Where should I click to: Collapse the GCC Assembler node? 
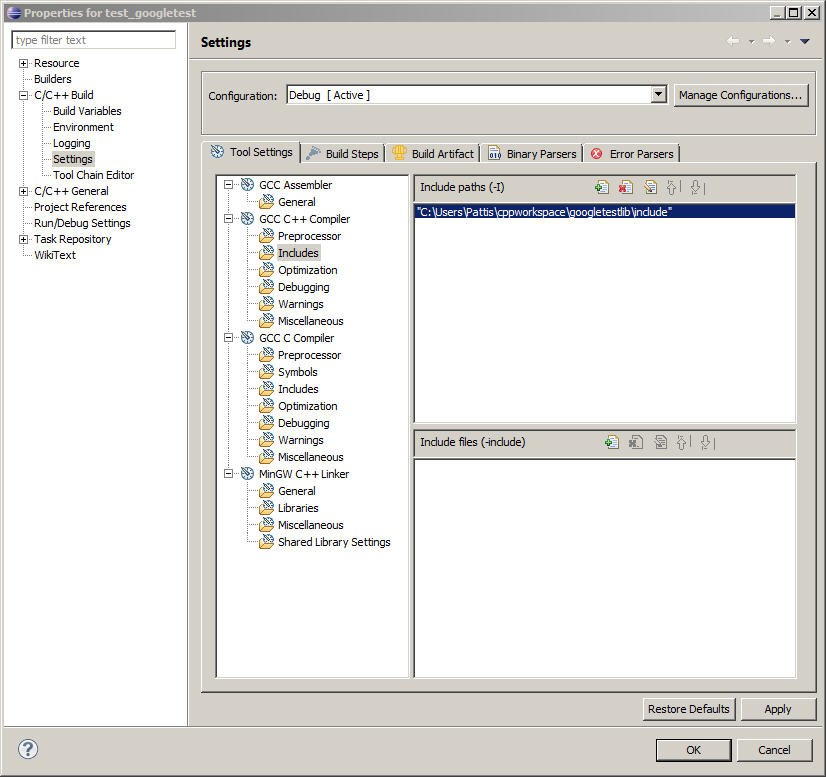pos(228,184)
